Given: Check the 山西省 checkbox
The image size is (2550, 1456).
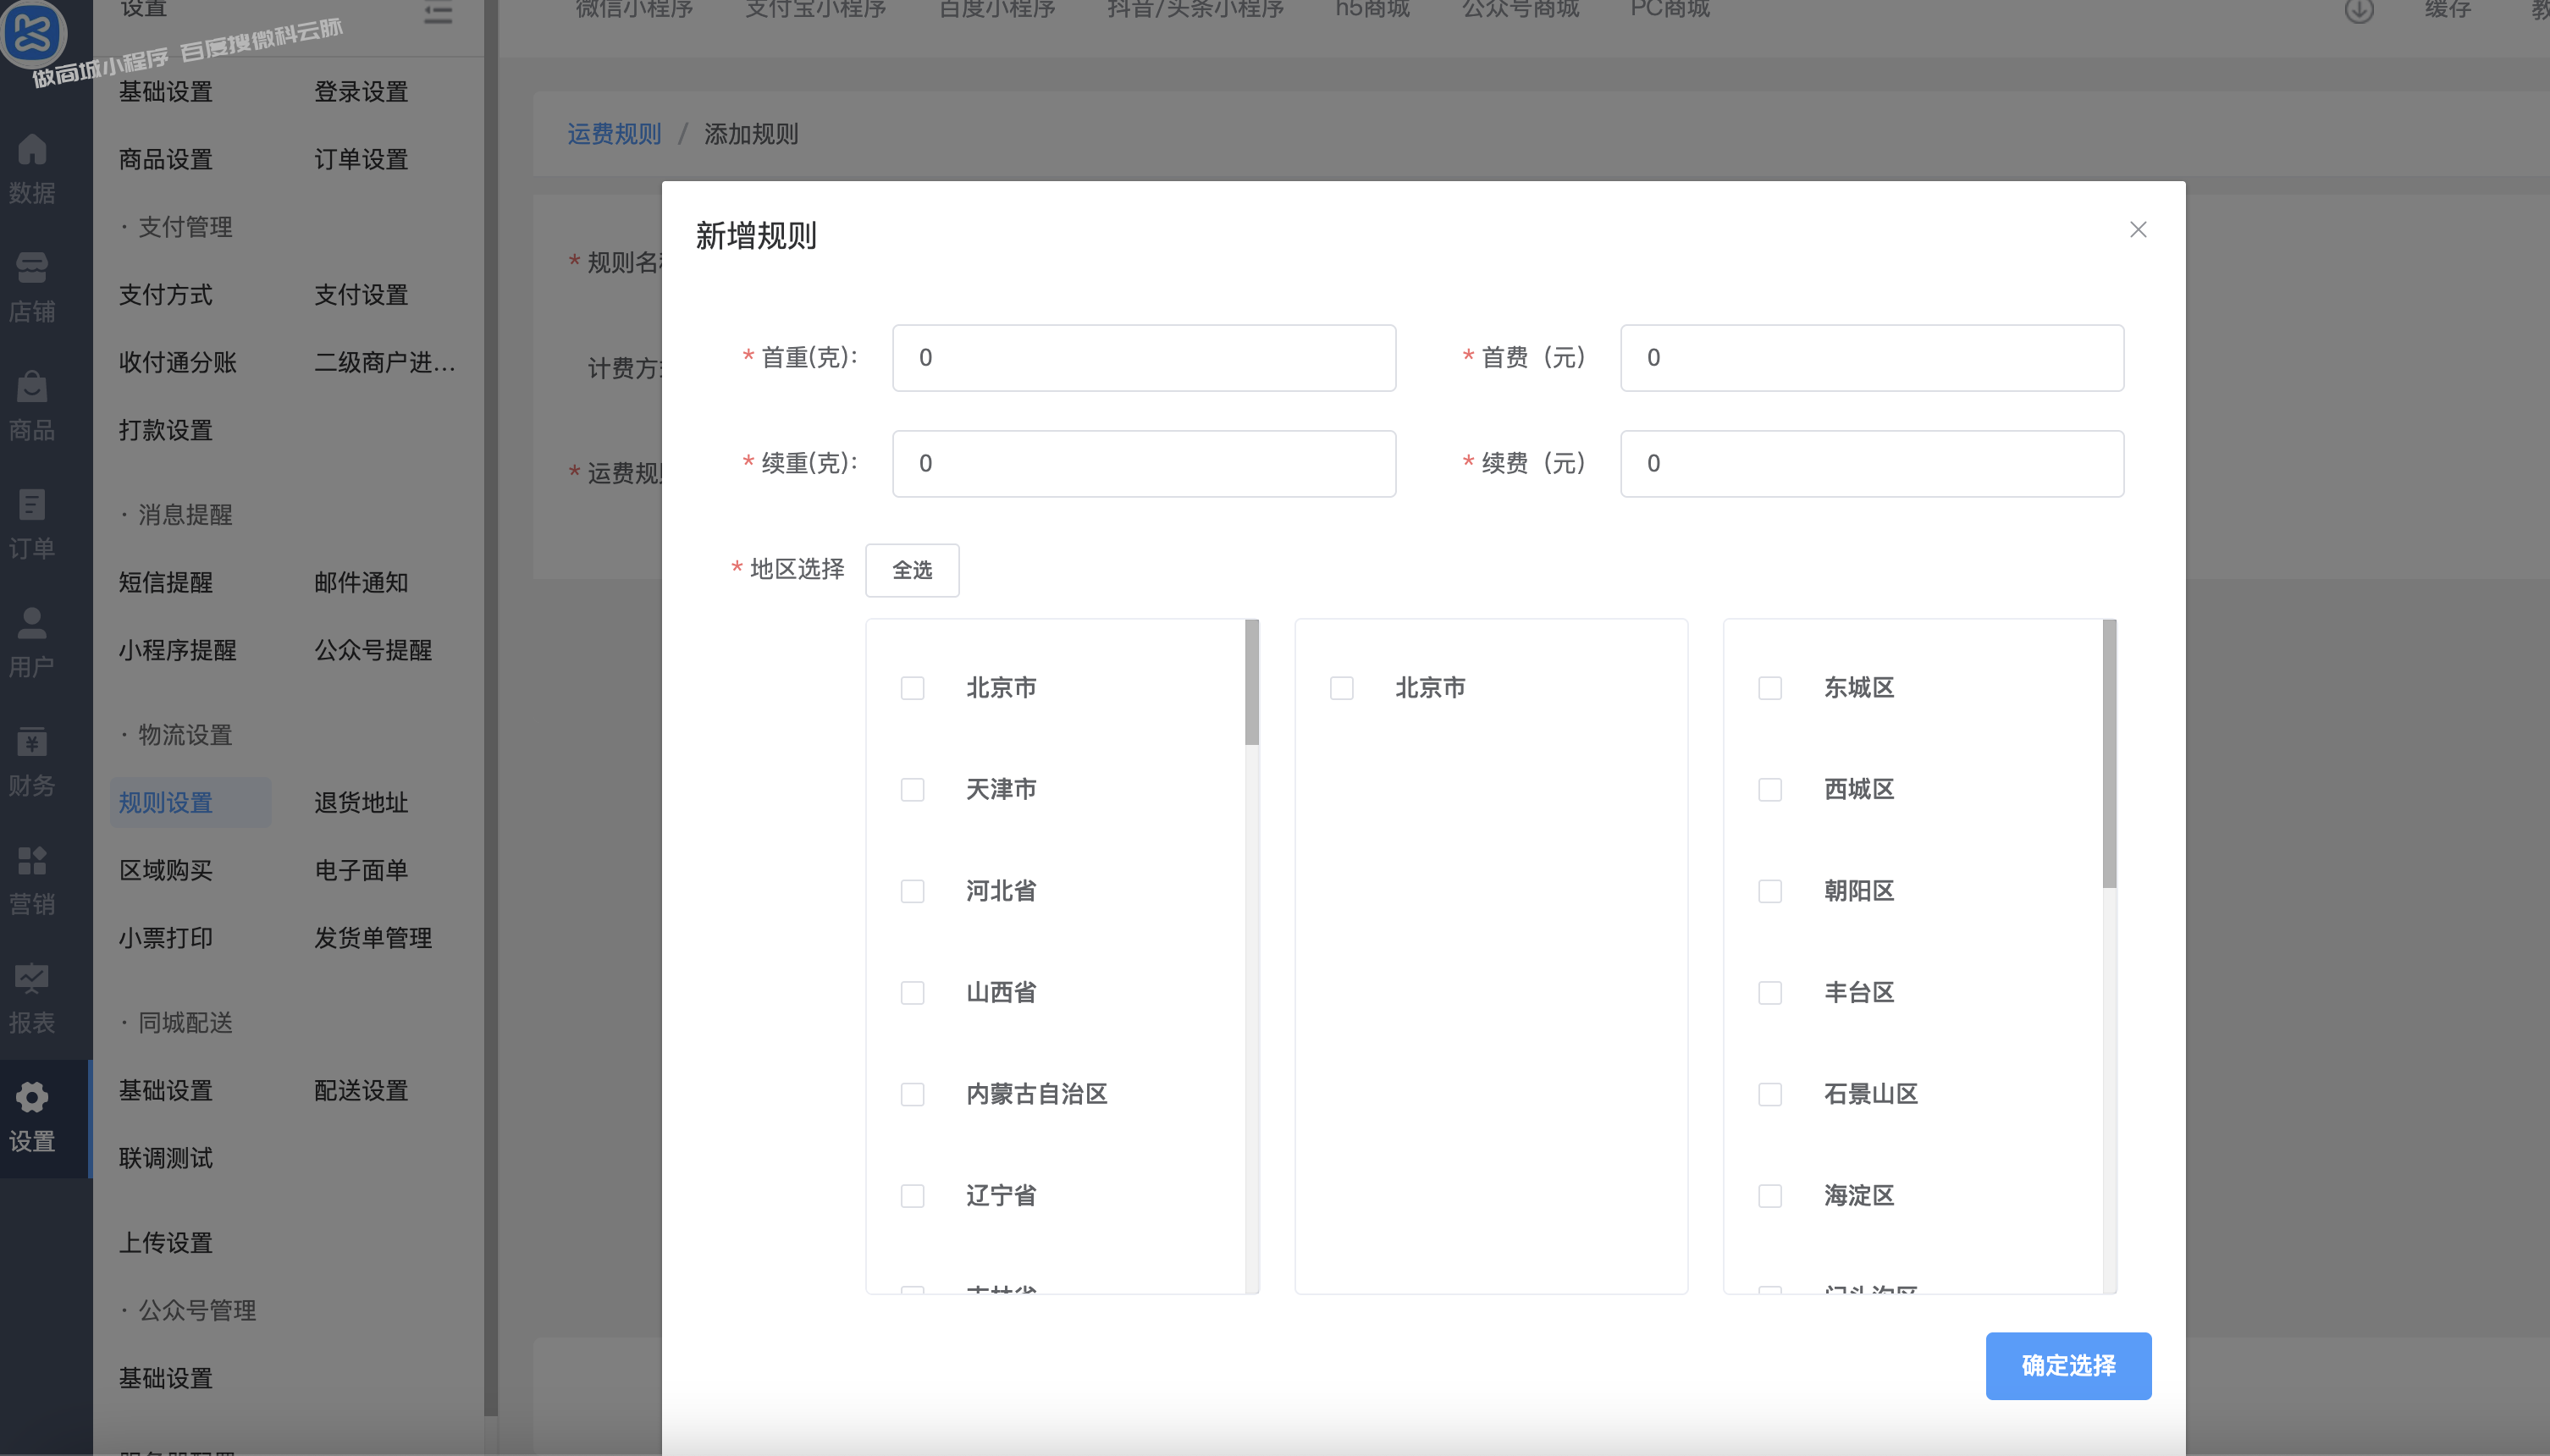Looking at the screenshot, I should click(912, 993).
